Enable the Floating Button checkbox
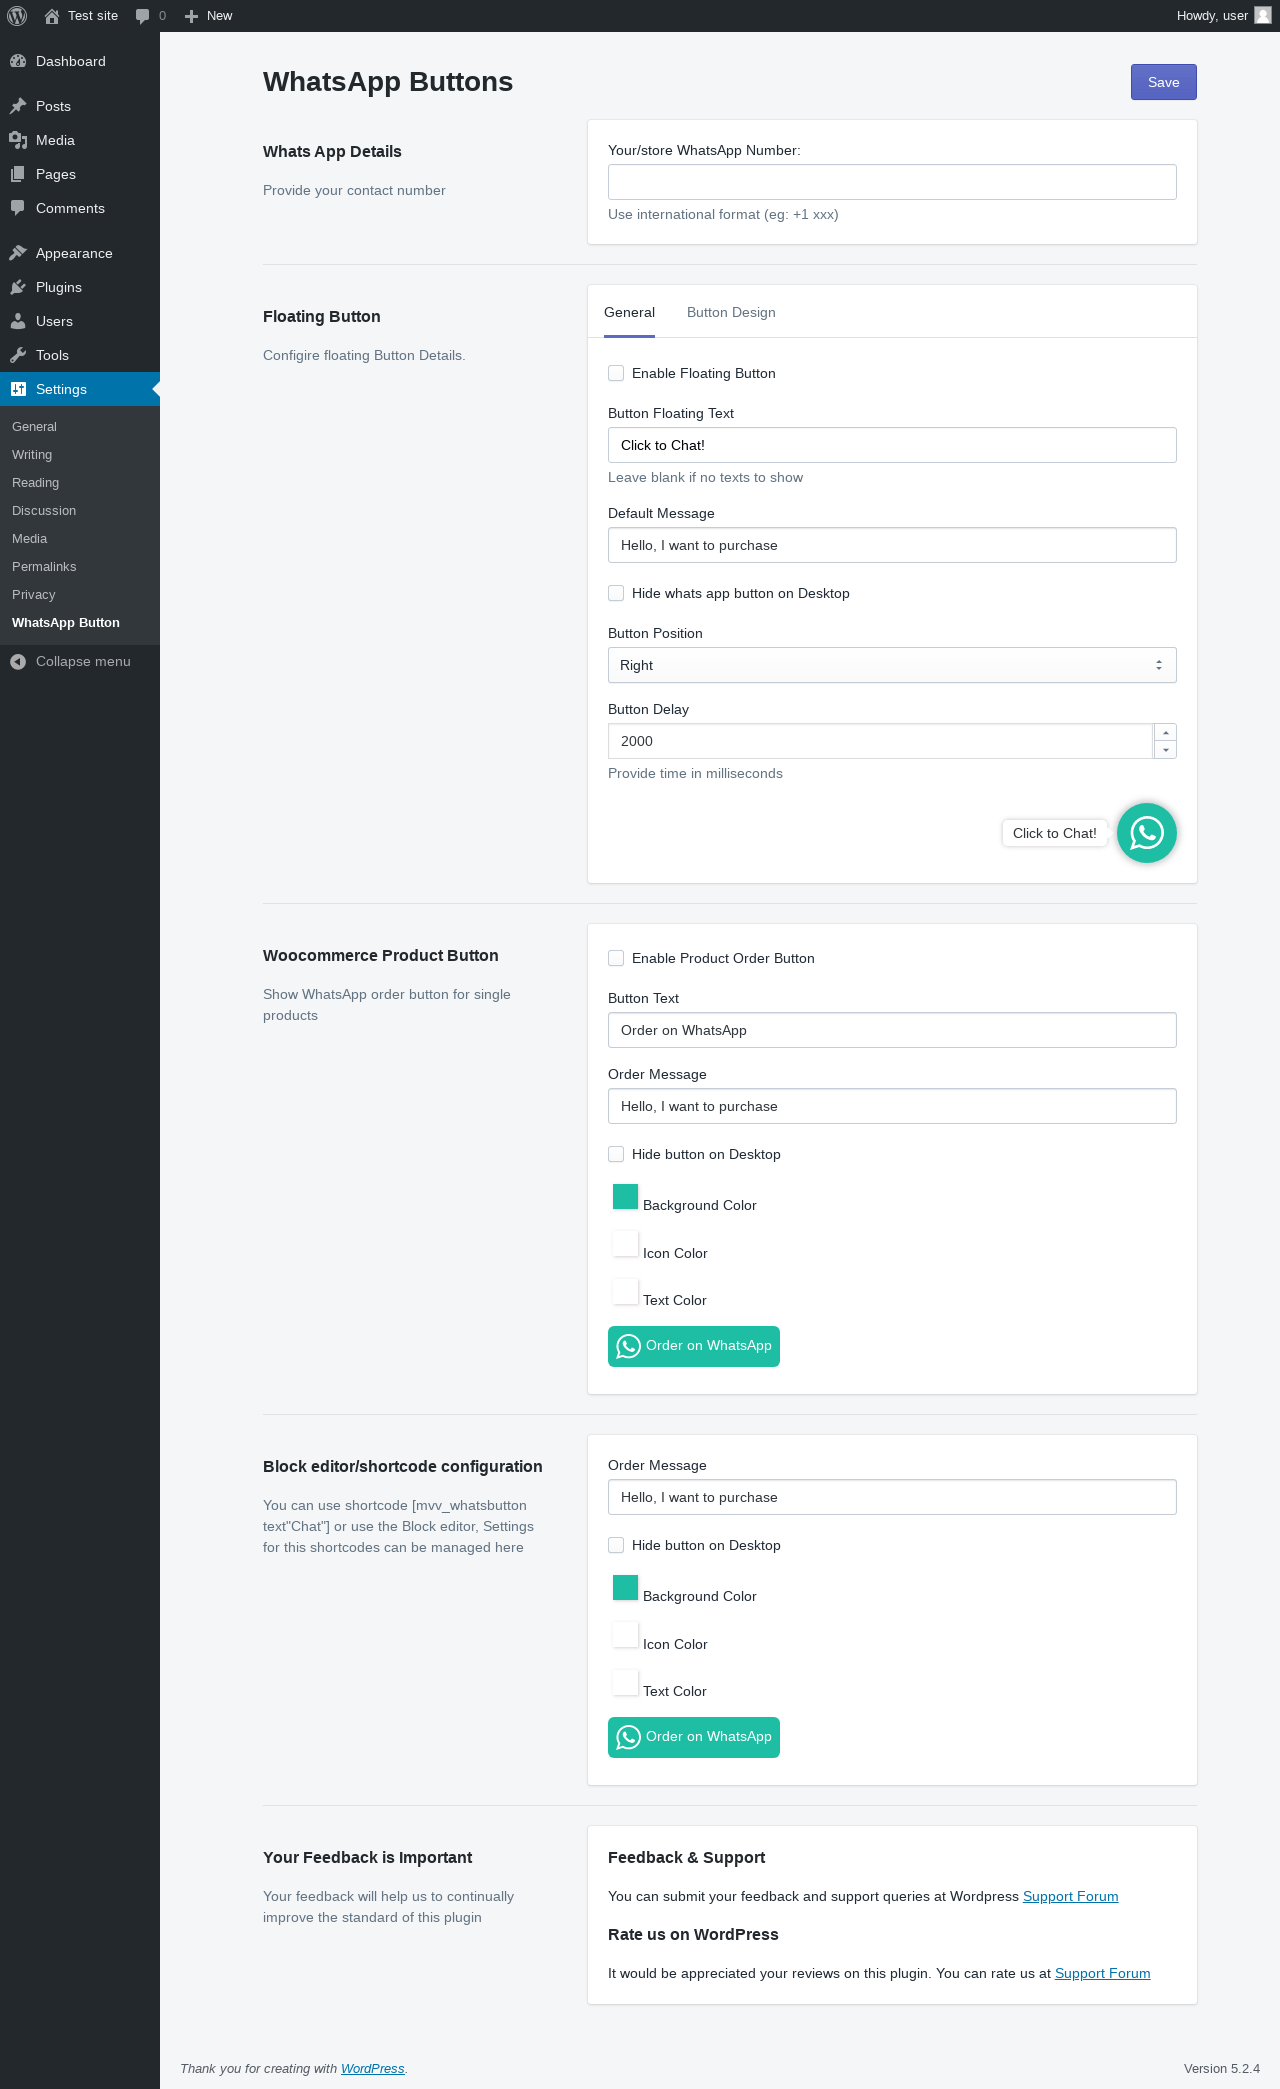 pos(616,373)
